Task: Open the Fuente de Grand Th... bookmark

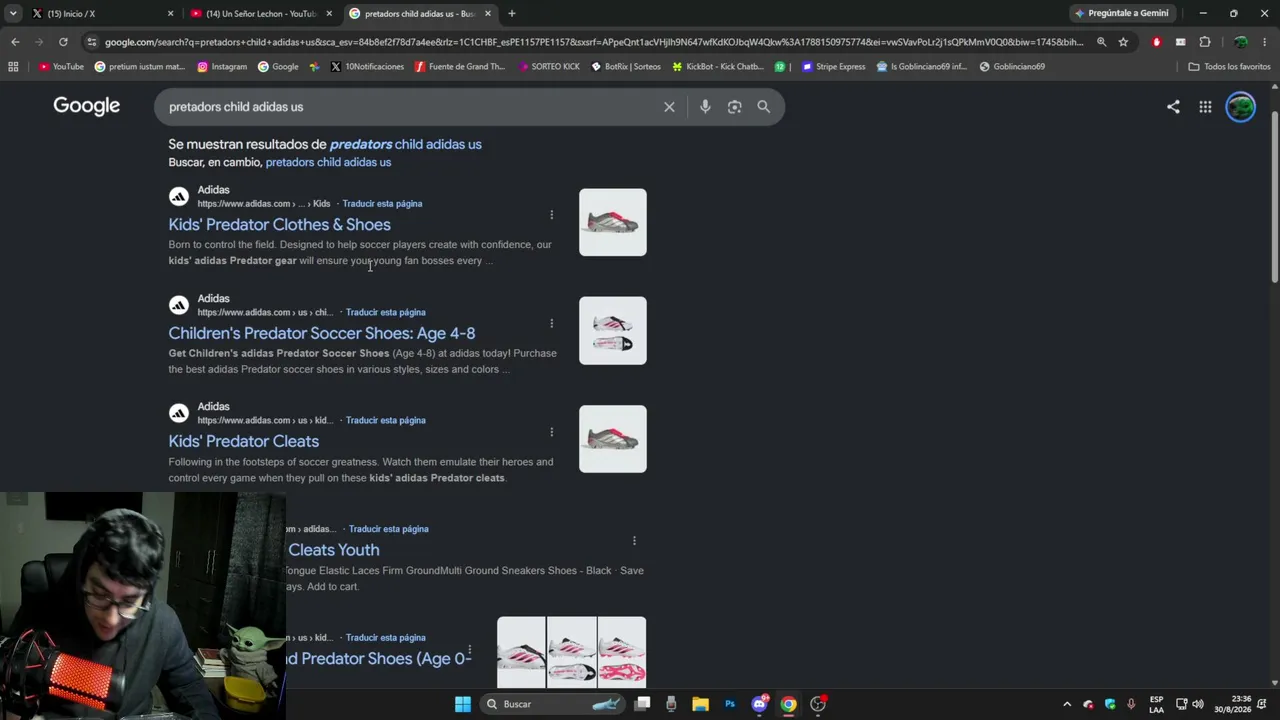Action: tap(460, 67)
